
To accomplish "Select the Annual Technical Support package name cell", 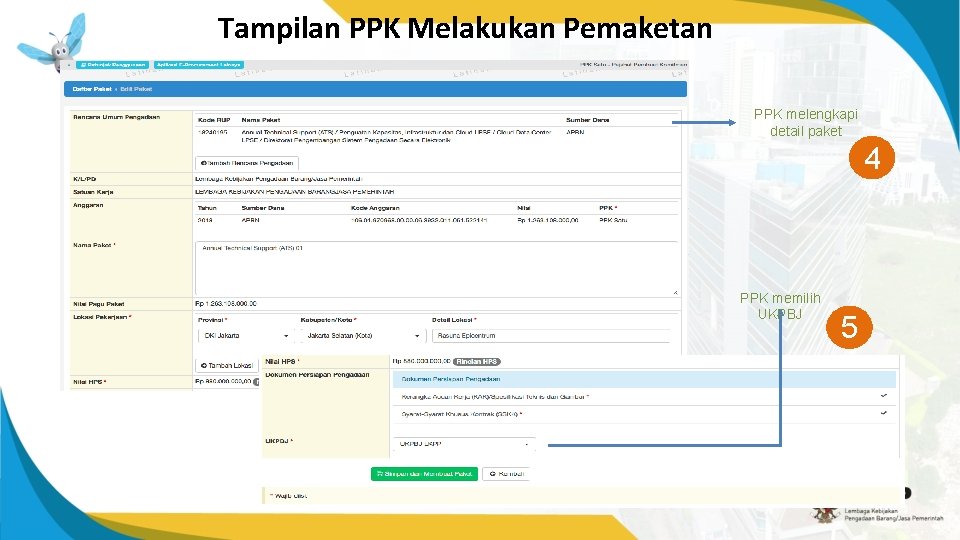I will point(396,136).
